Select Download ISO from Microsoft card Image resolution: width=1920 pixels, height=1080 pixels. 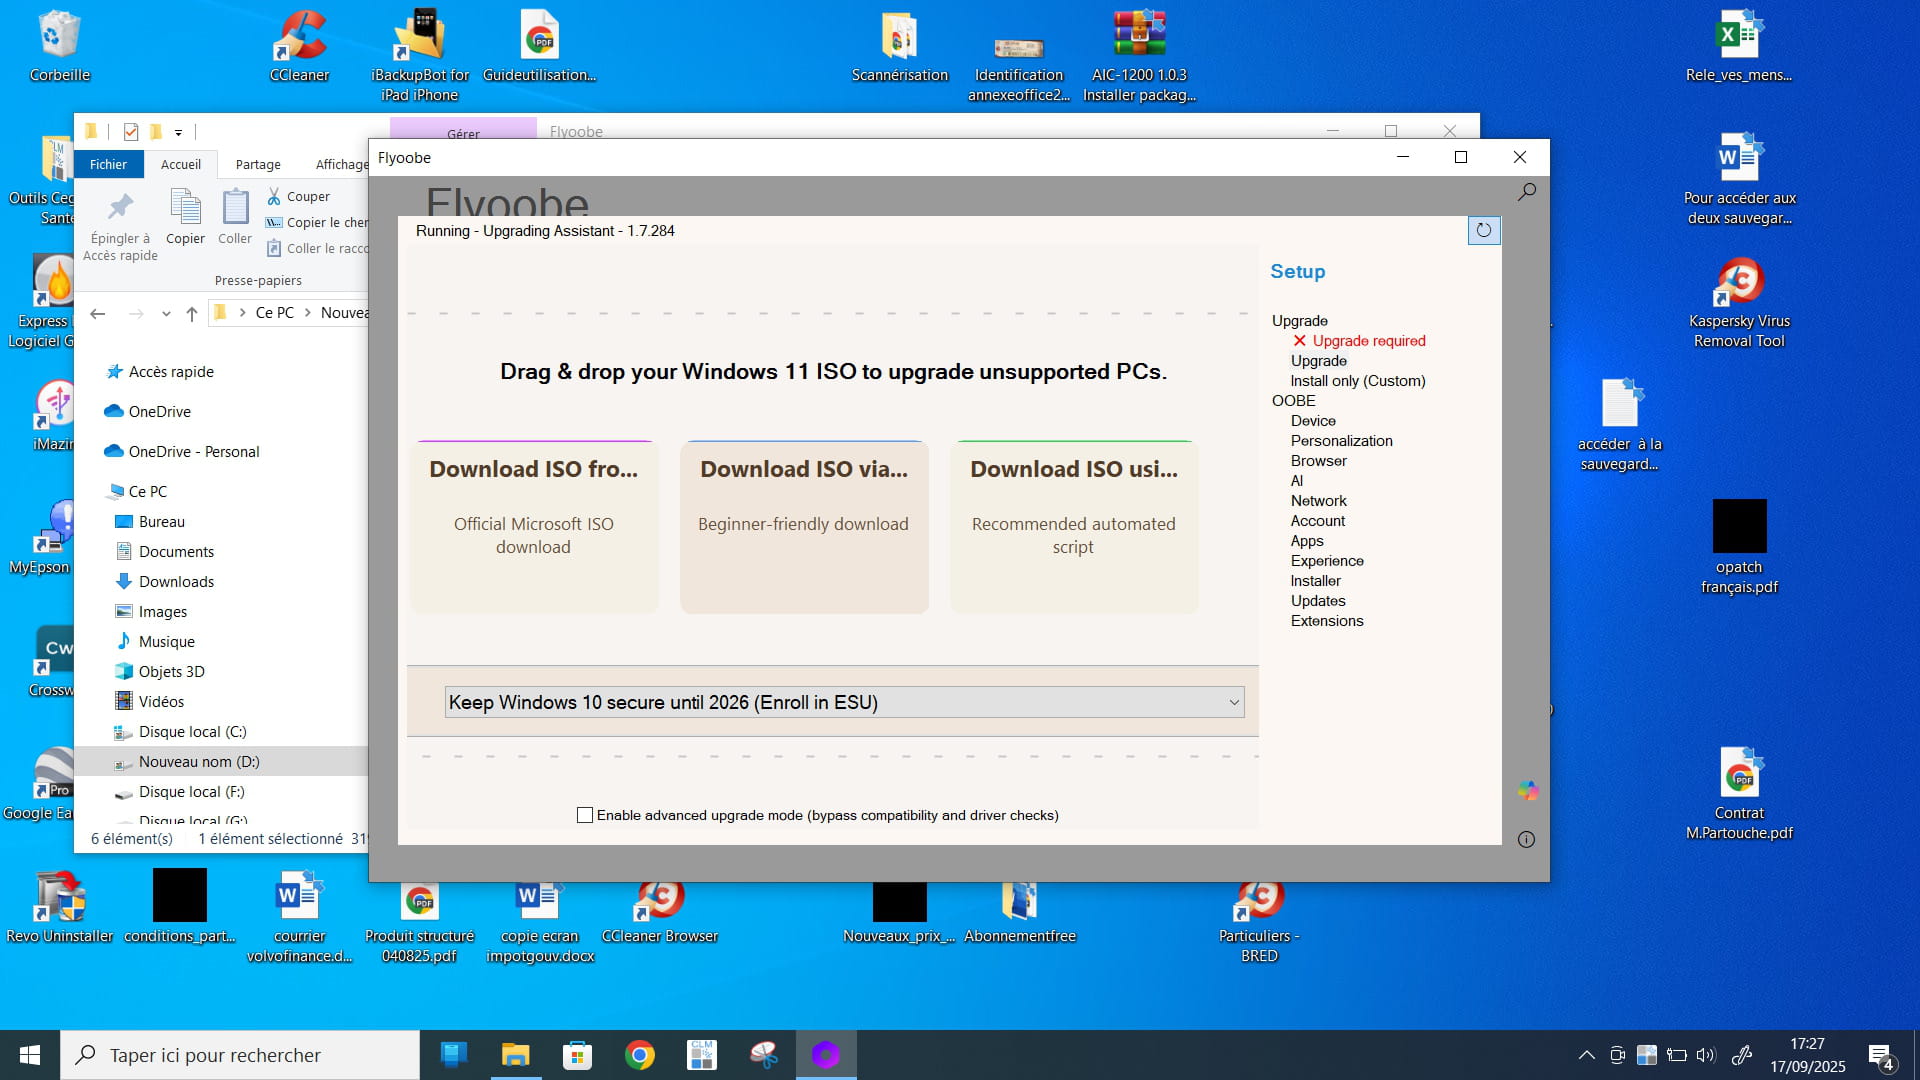(534, 527)
